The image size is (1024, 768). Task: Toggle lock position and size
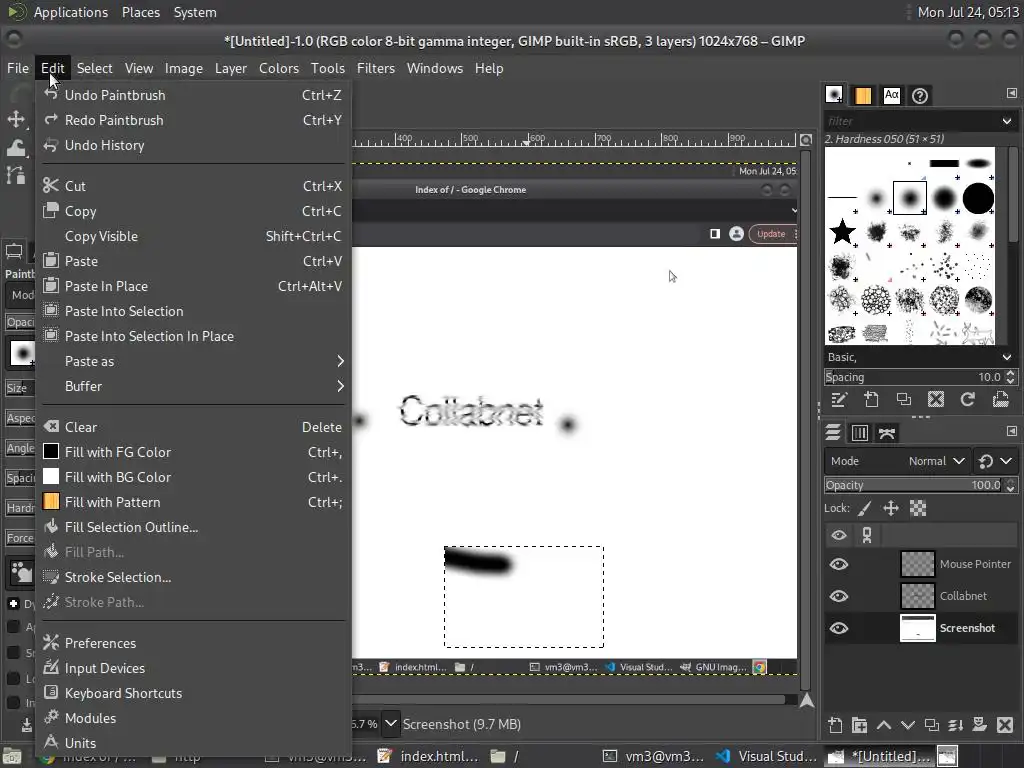tap(891, 508)
